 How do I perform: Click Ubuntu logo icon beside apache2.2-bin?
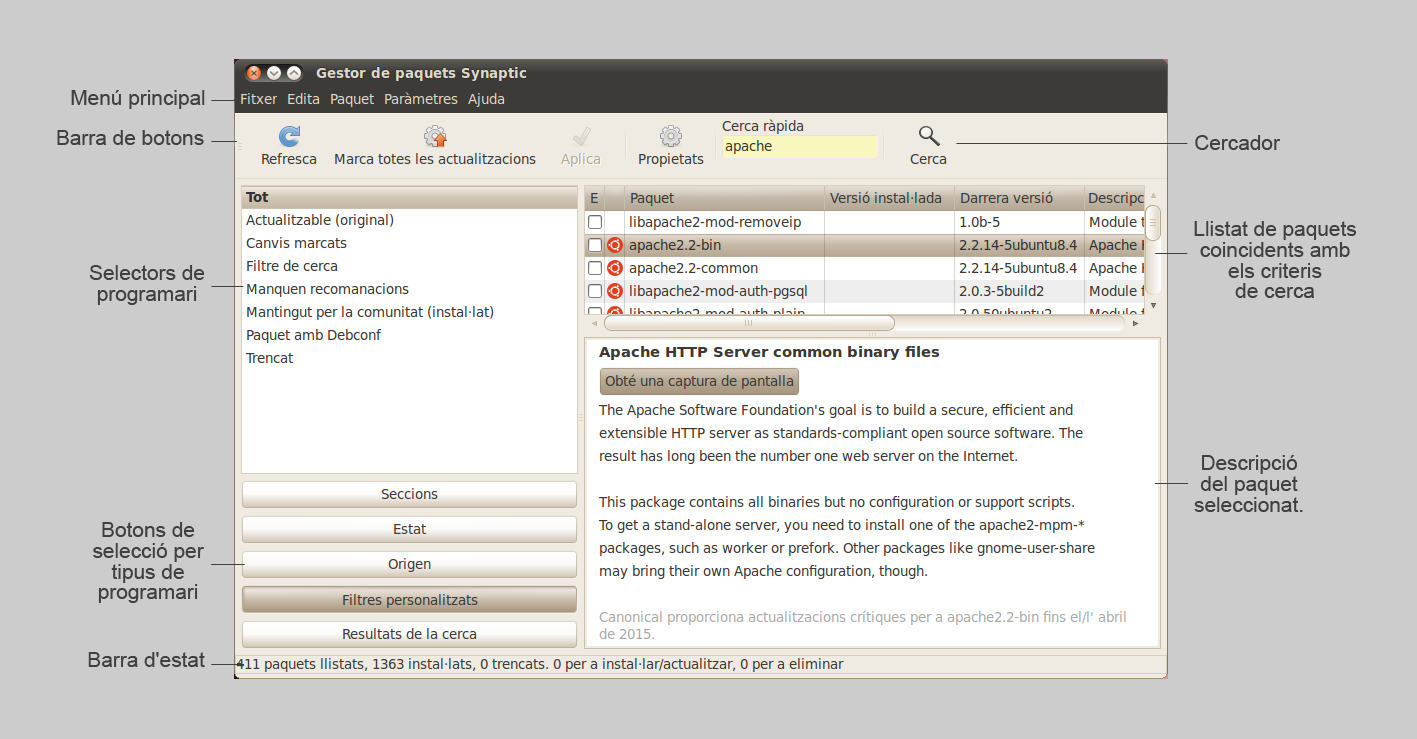tap(615, 245)
